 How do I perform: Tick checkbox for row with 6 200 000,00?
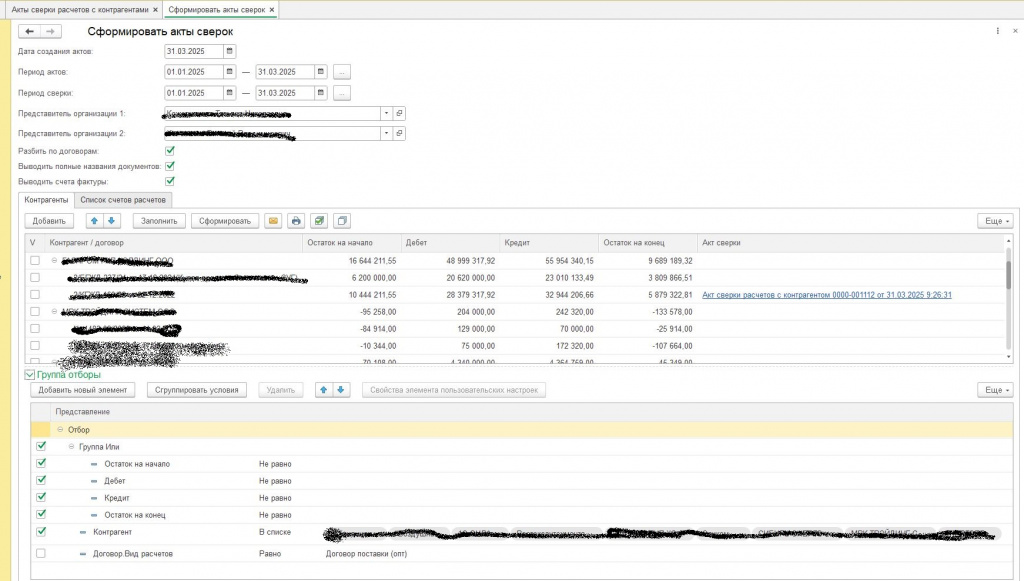pos(35,277)
